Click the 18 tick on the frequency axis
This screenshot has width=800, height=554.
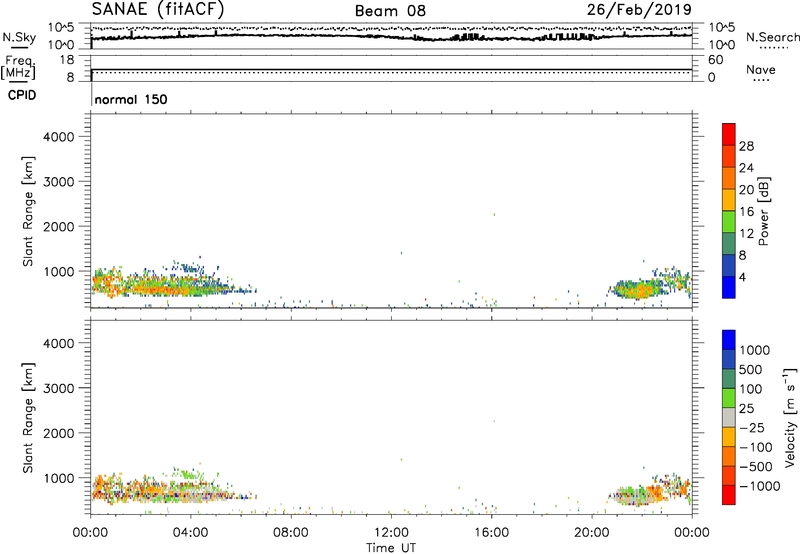point(66,60)
